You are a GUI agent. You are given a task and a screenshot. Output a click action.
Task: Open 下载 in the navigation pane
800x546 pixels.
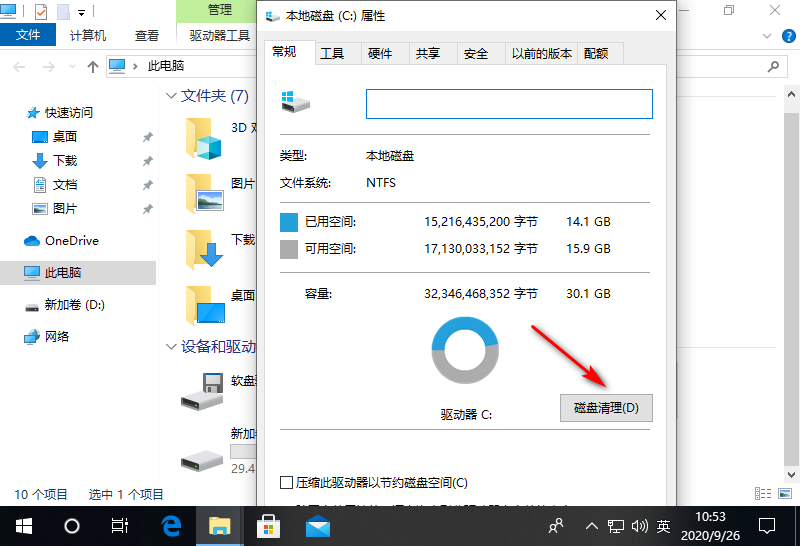coord(64,160)
